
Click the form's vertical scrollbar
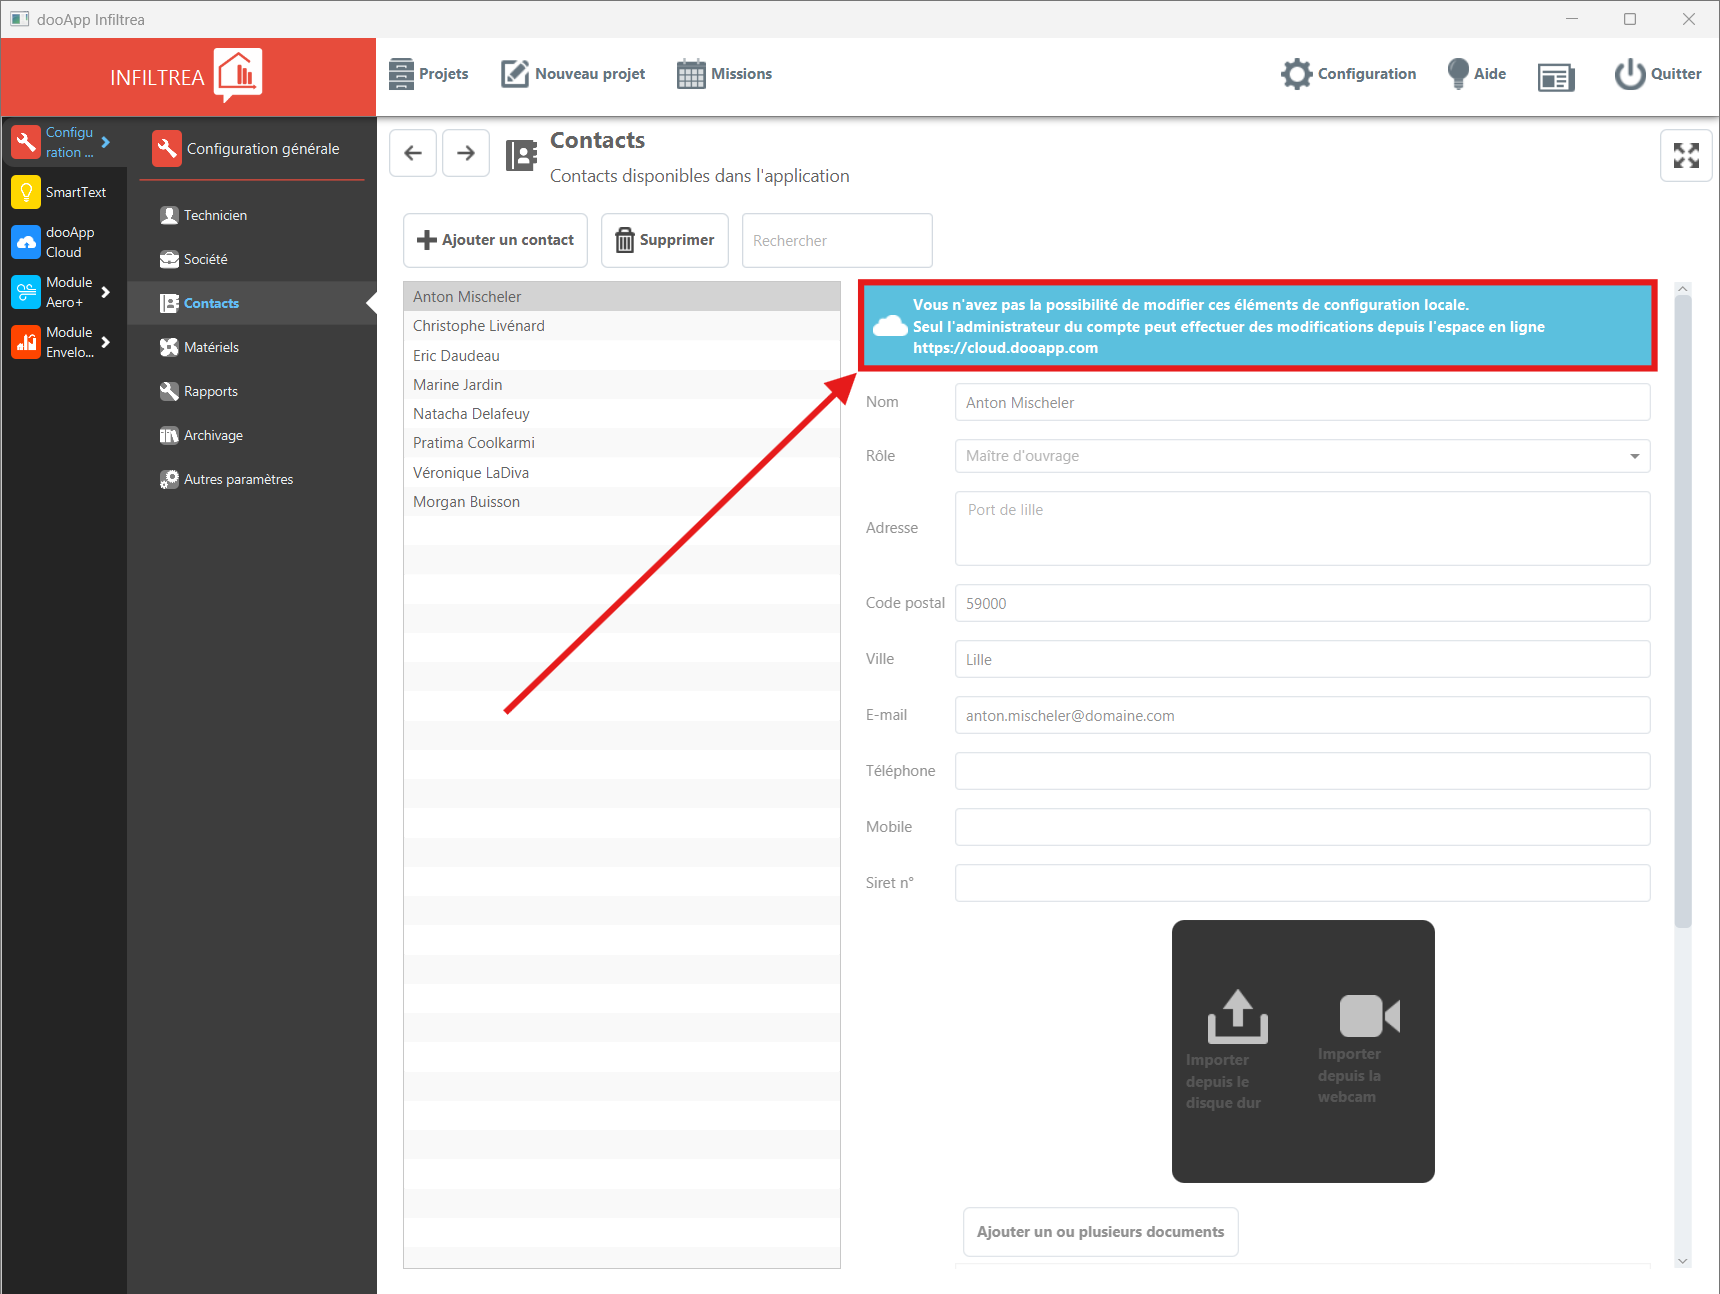tap(1683, 612)
